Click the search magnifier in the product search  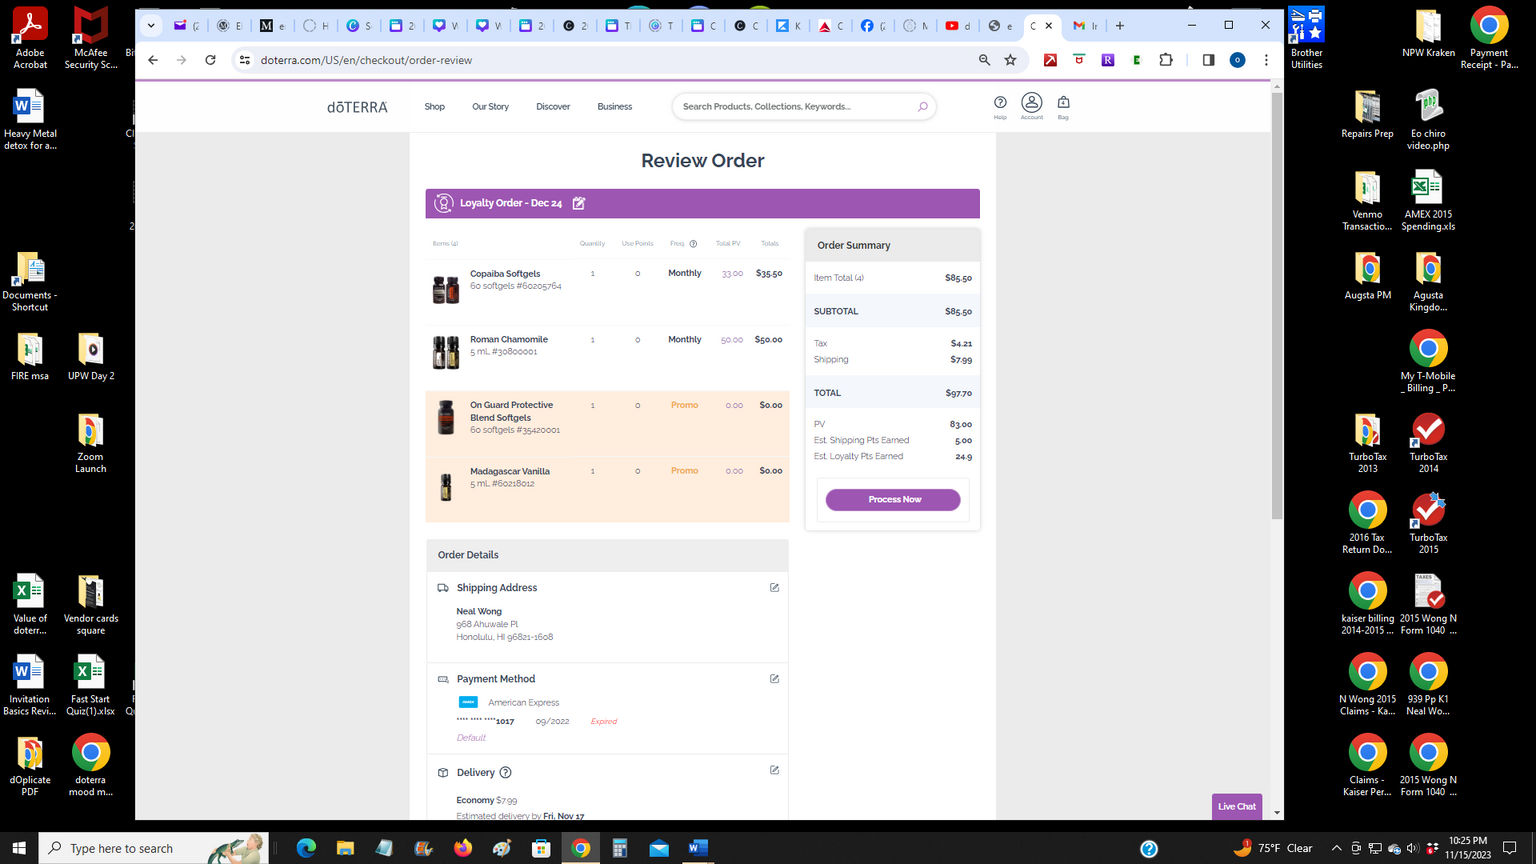[922, 106]
